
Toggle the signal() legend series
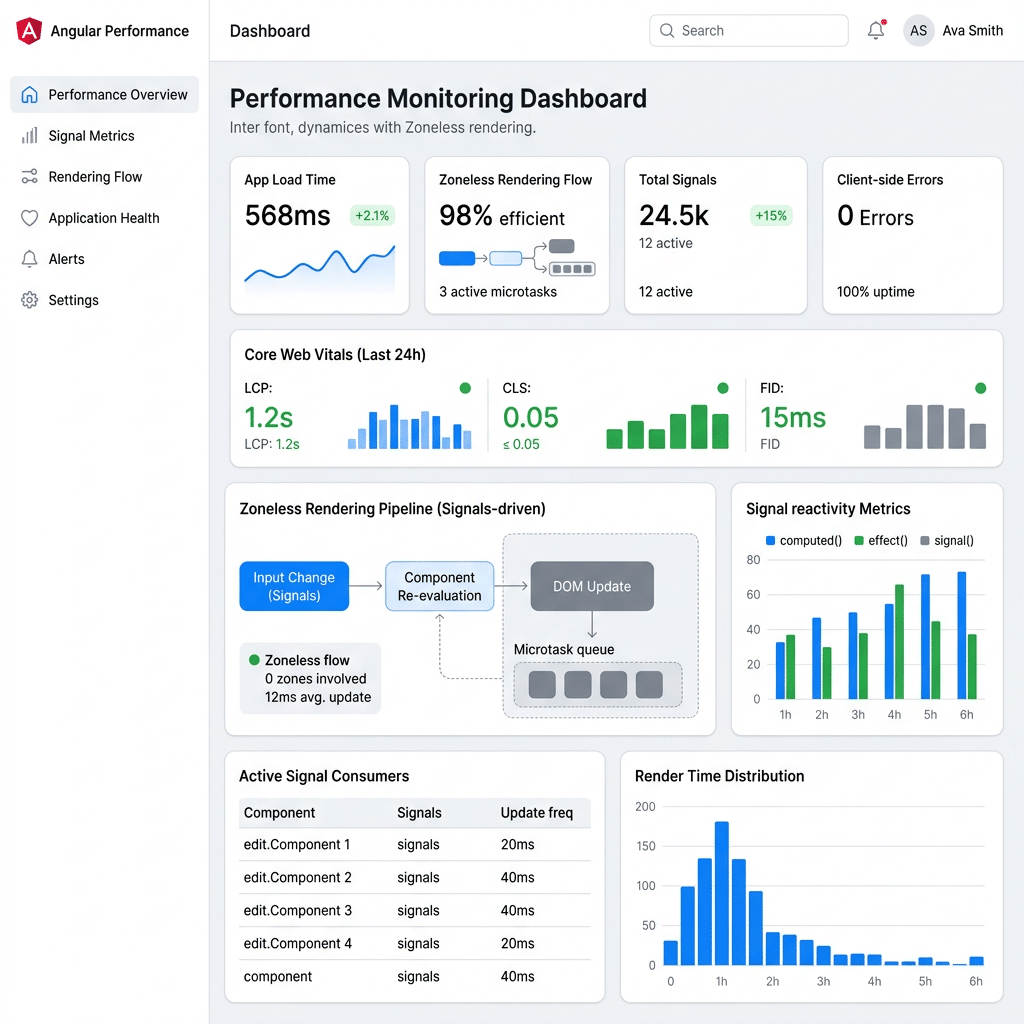coord(947,541)
